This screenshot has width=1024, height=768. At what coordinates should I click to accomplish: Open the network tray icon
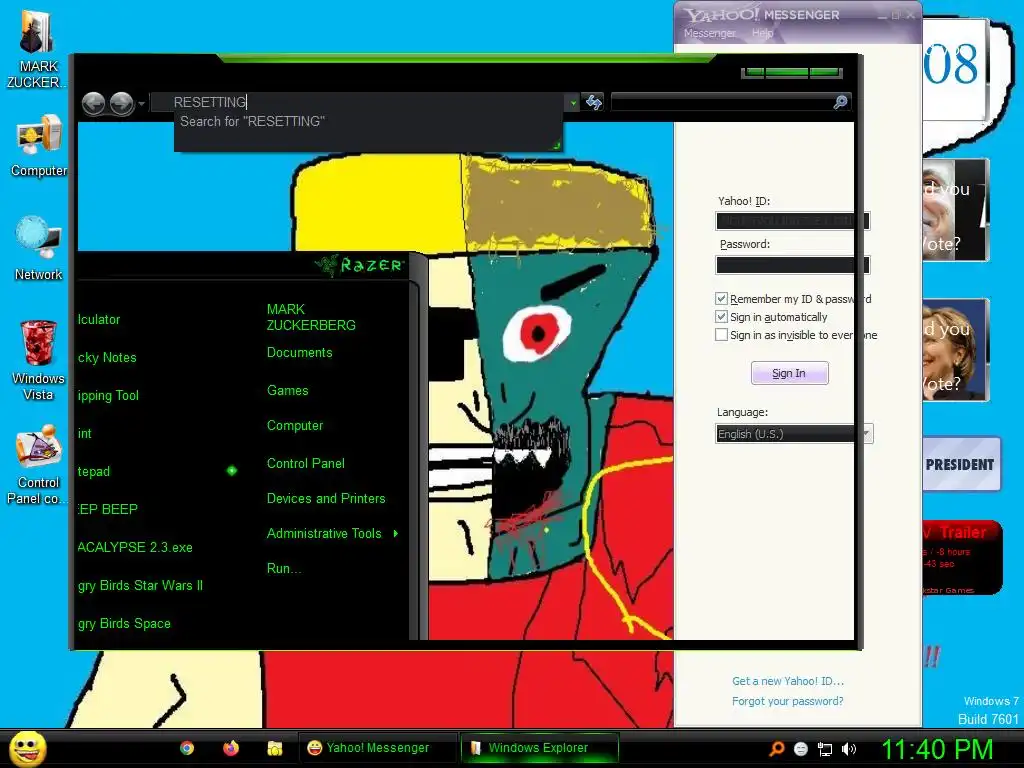(x=825, y=749)
